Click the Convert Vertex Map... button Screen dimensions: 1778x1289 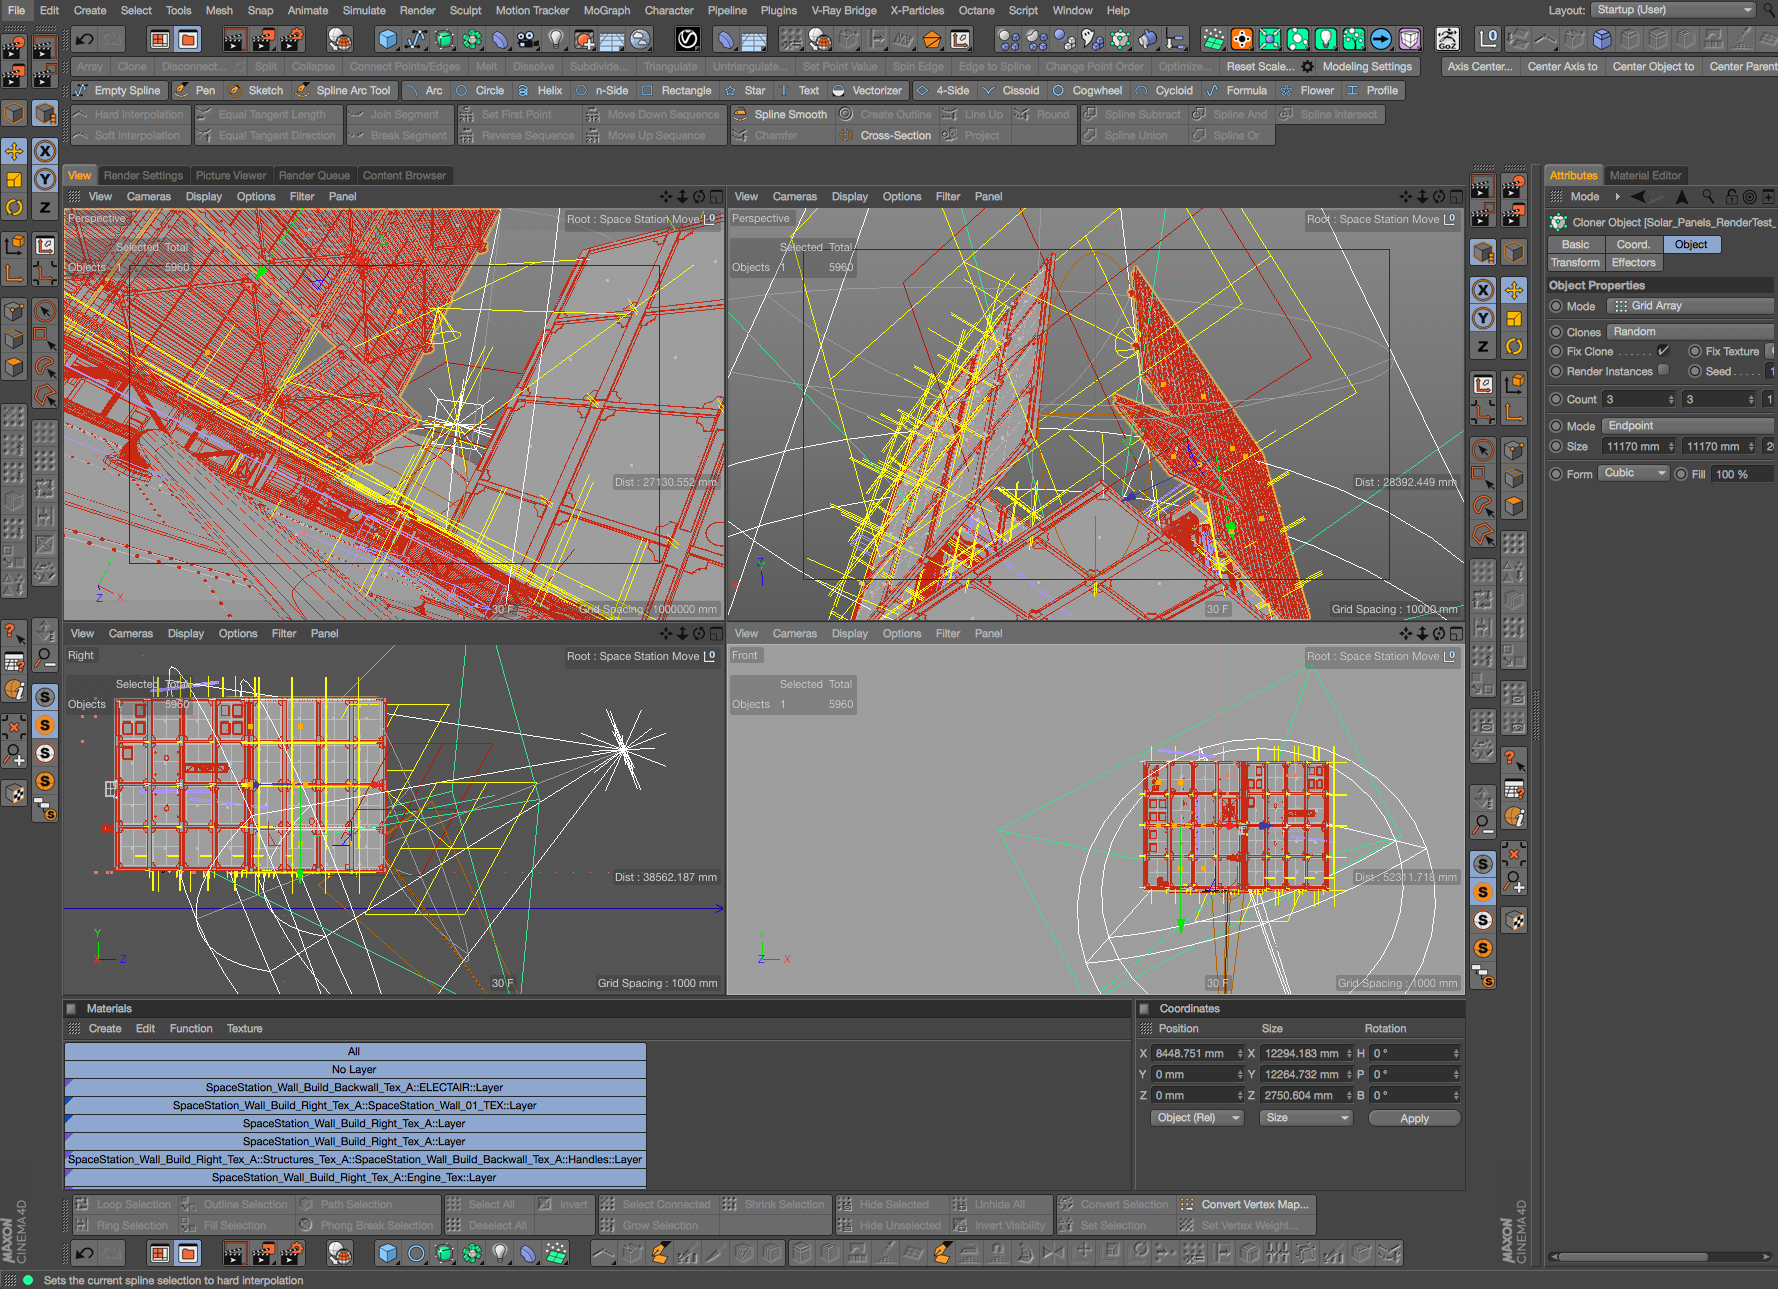[x=1245, y=1204]
